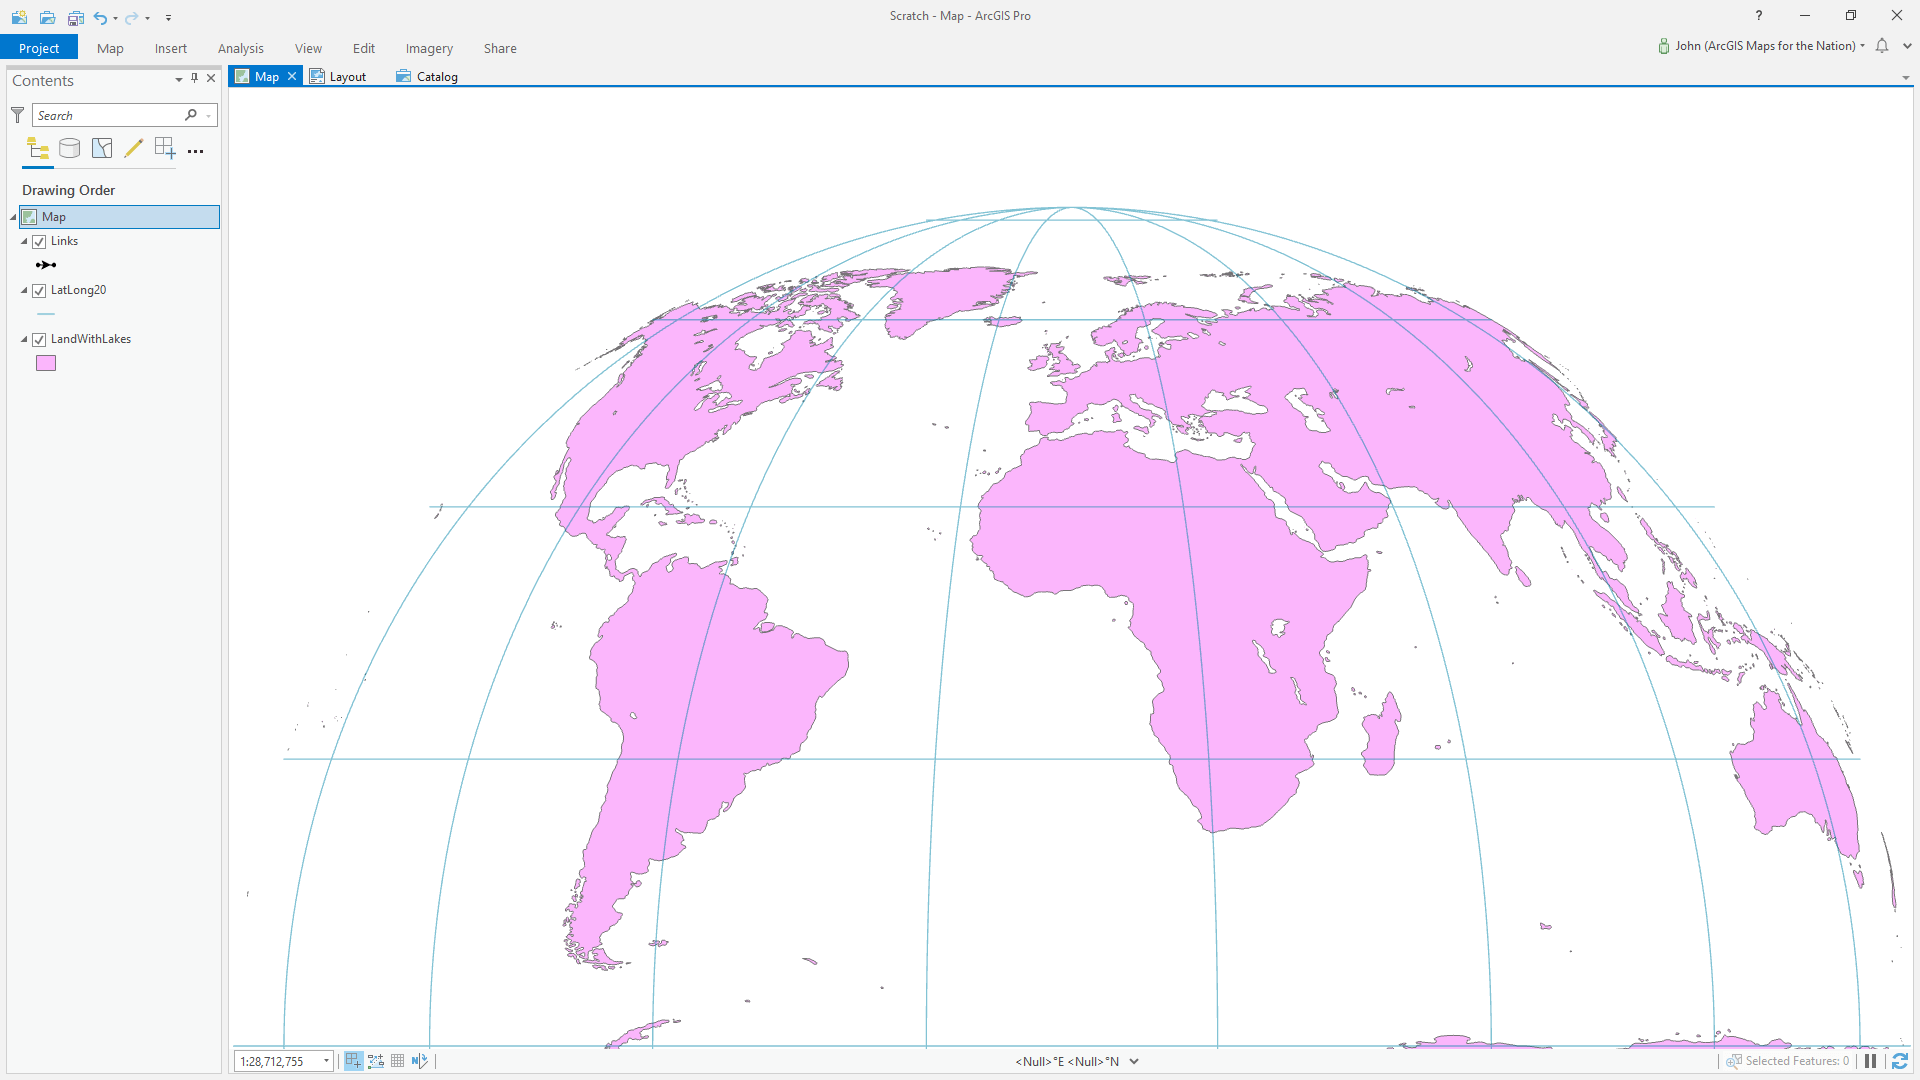Select the List By Selection icon
Viewport: 1920px width, 1080px height.
102,149
